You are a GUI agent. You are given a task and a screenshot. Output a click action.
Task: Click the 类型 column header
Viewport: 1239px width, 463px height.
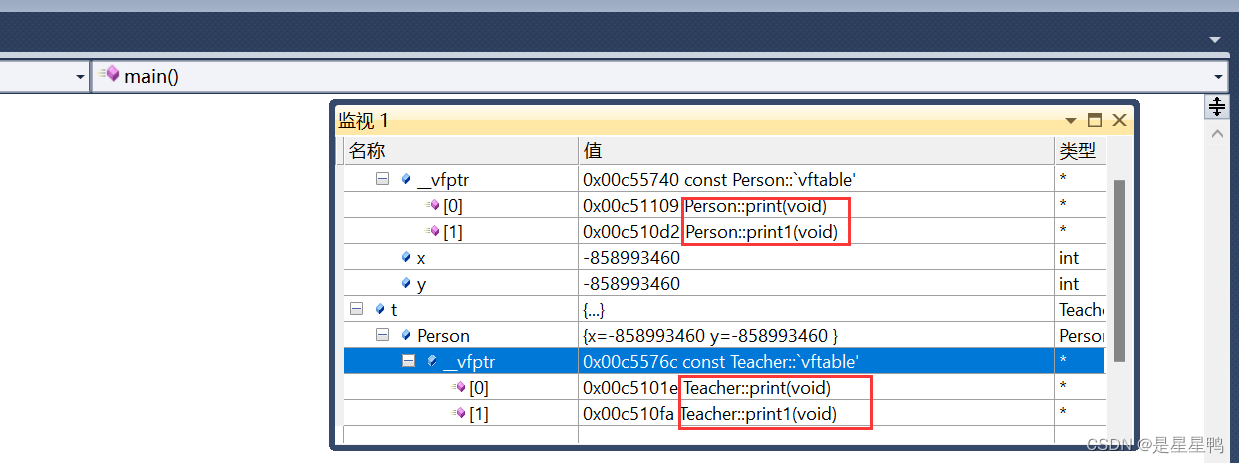[1080, 151]
